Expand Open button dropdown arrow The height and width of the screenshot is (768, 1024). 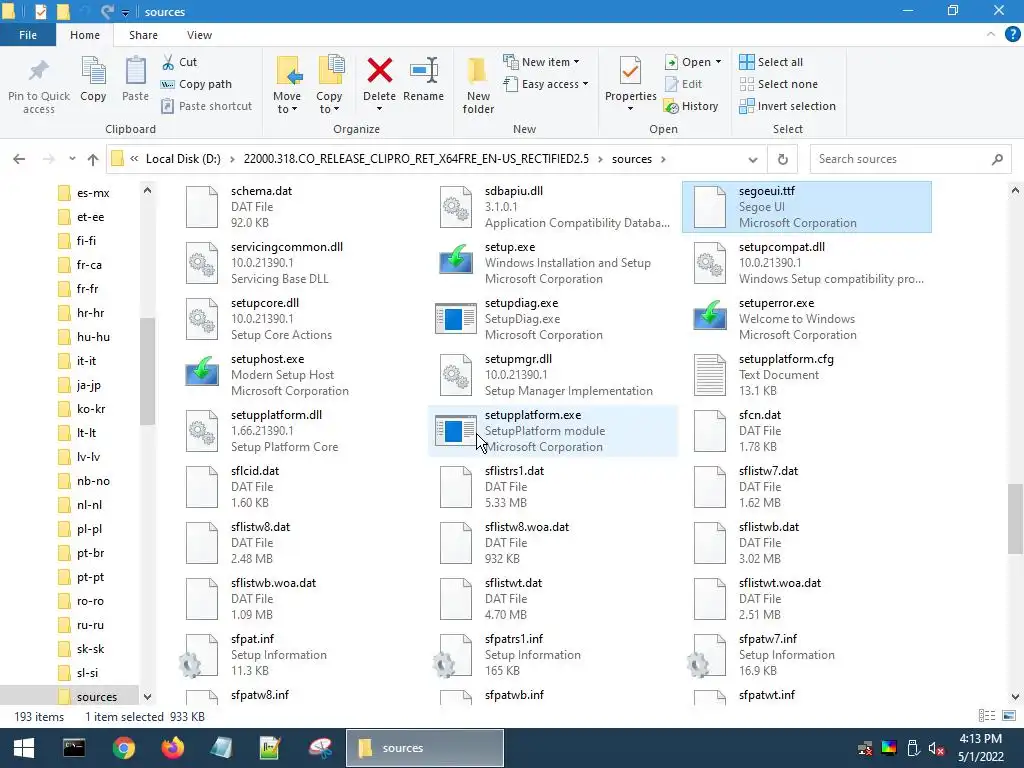[x=718, y=62]
